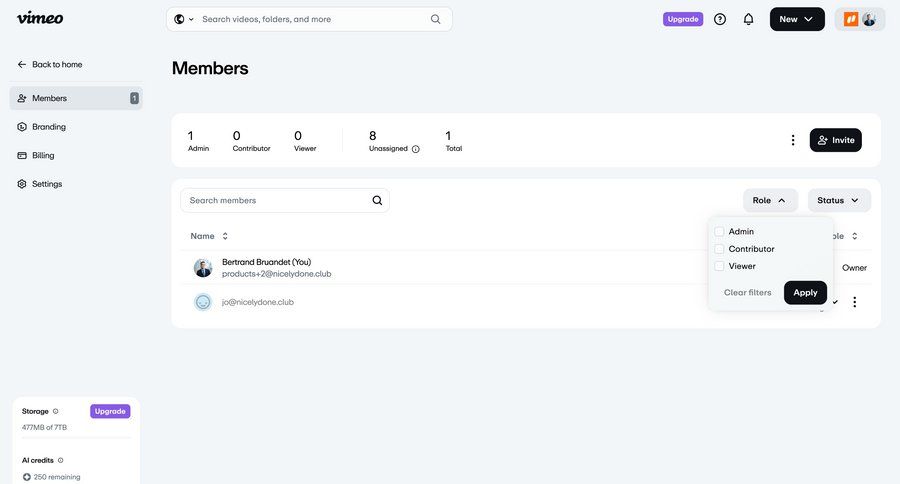900x484 pixels.
Task: Click the Unassigned info icon
Action: [416, 149]
